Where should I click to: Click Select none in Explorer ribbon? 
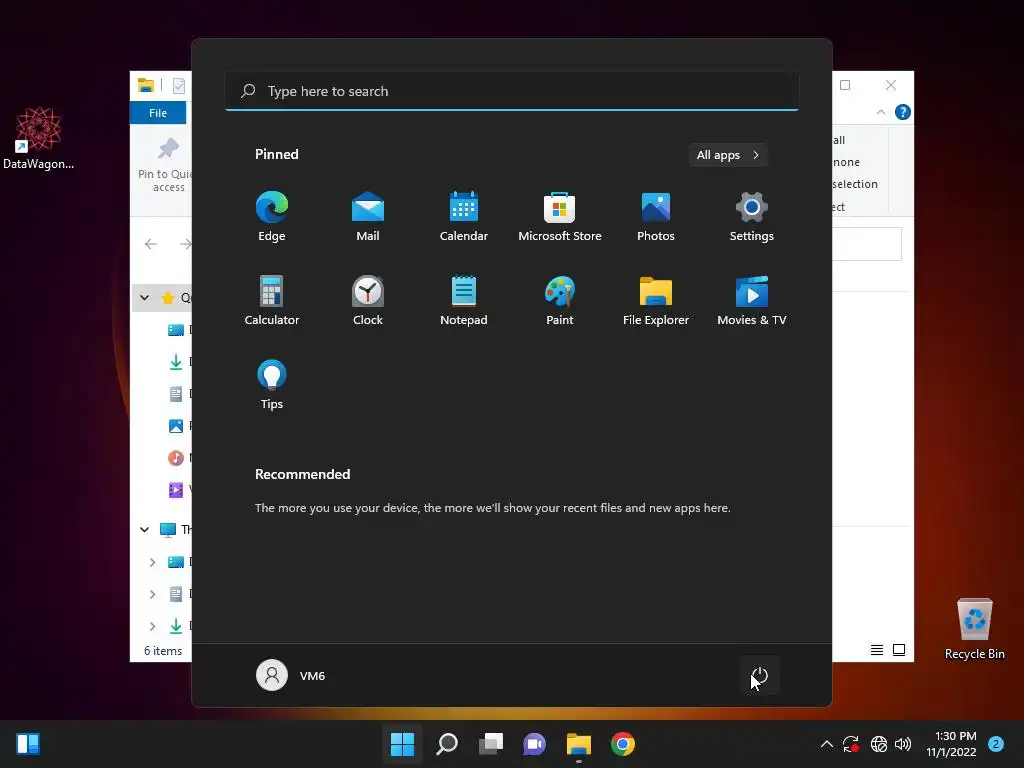coord(846,162)
